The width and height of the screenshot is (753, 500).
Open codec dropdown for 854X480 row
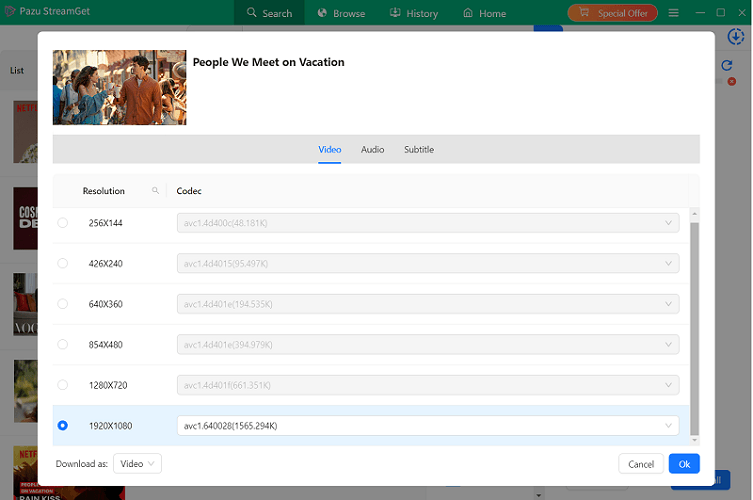(428, 344)
